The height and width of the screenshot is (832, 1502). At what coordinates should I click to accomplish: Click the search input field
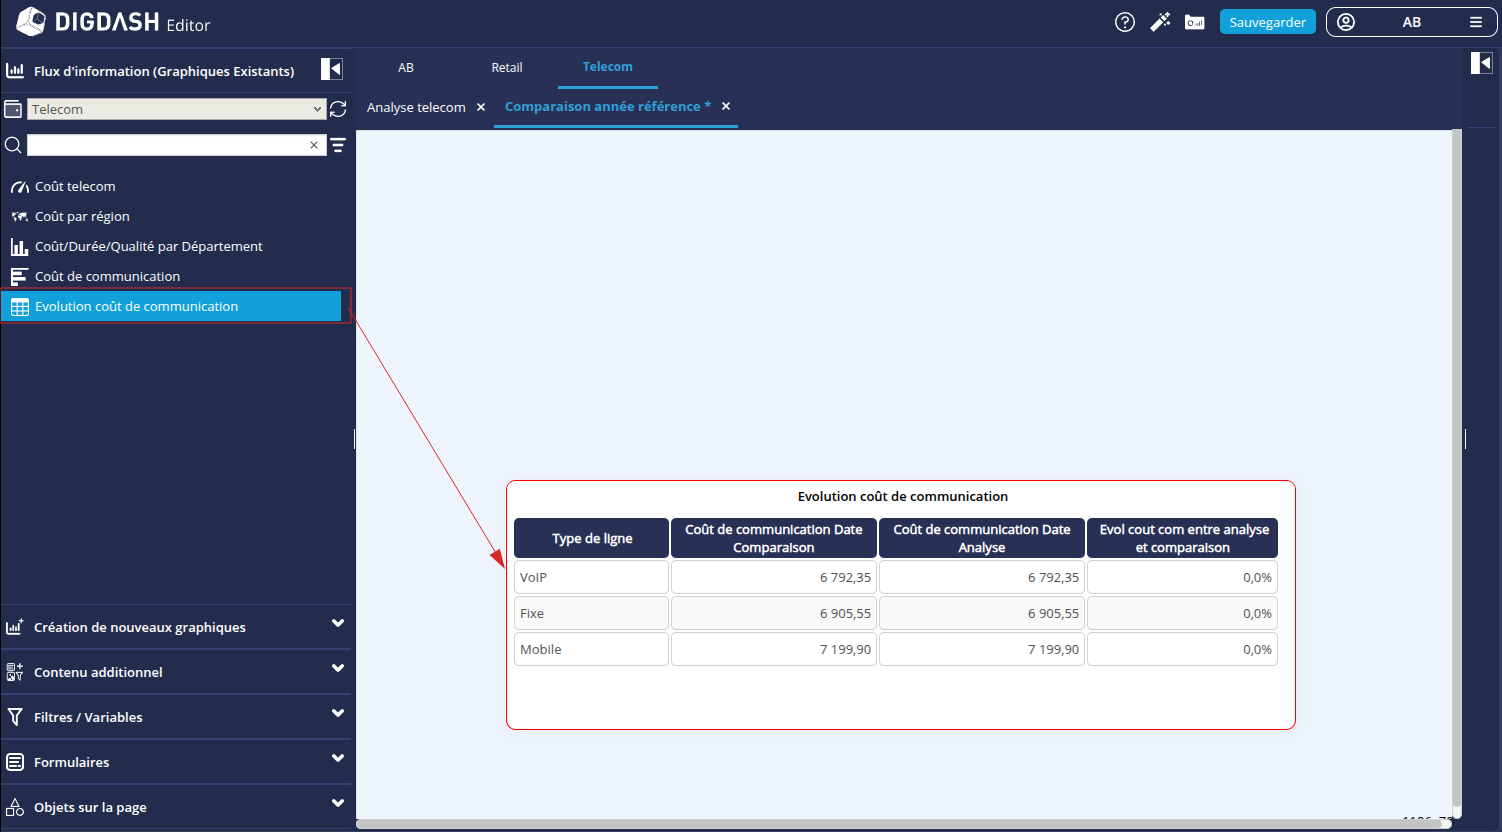click(166, 146)
